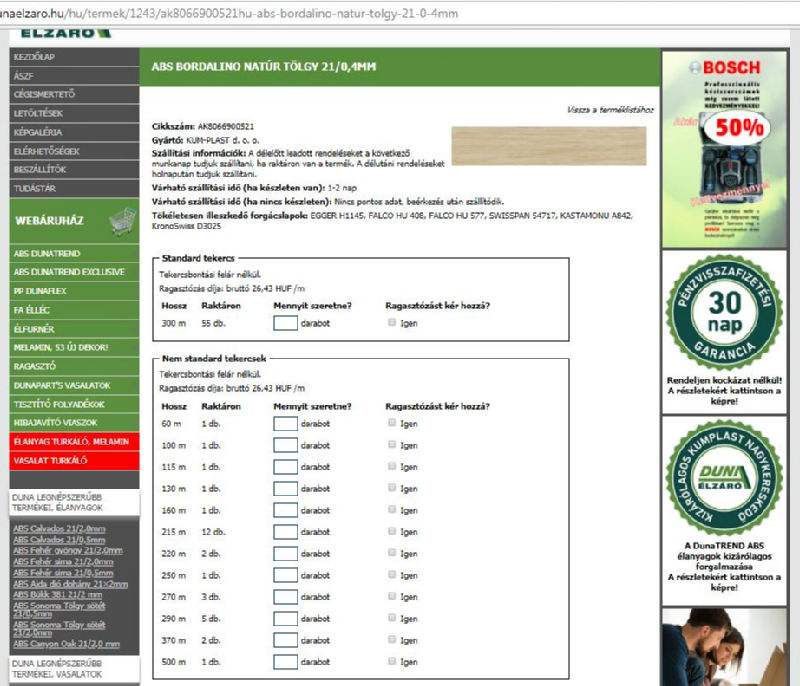The image size is (800, 686).
Task: Check Igen gluing for the 500 m roll
Action: click(x=392, y=661)
